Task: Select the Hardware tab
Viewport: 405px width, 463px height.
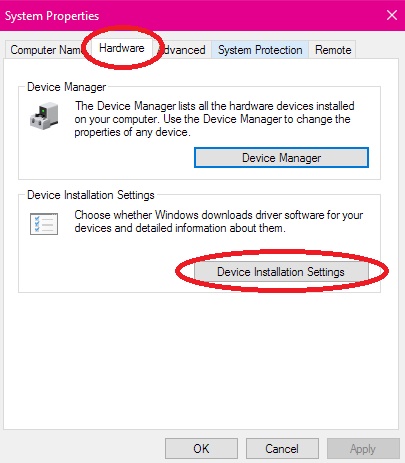Action: (x=122, y=48)
